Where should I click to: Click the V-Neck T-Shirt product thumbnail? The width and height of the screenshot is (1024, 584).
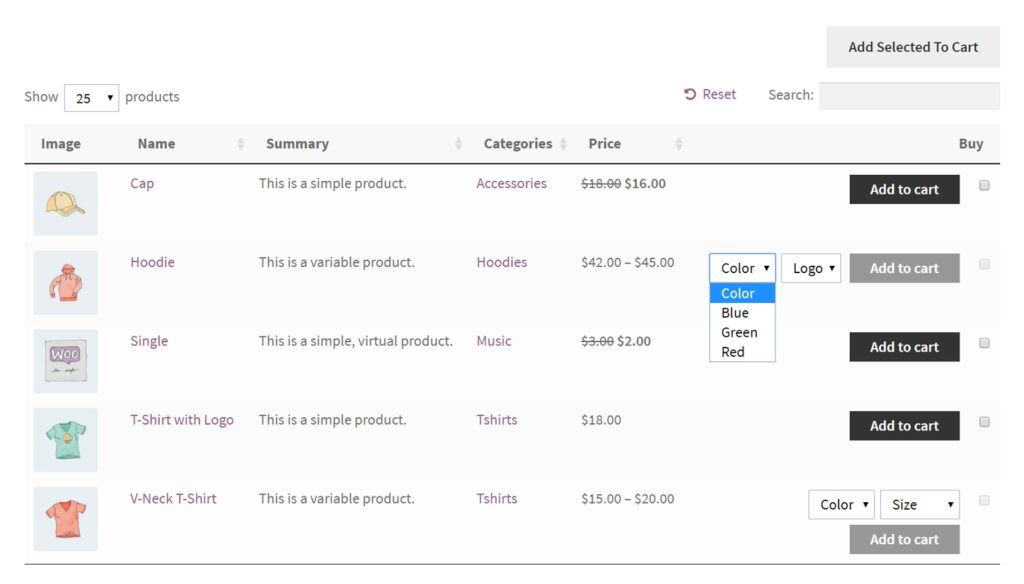coord(65,519)
